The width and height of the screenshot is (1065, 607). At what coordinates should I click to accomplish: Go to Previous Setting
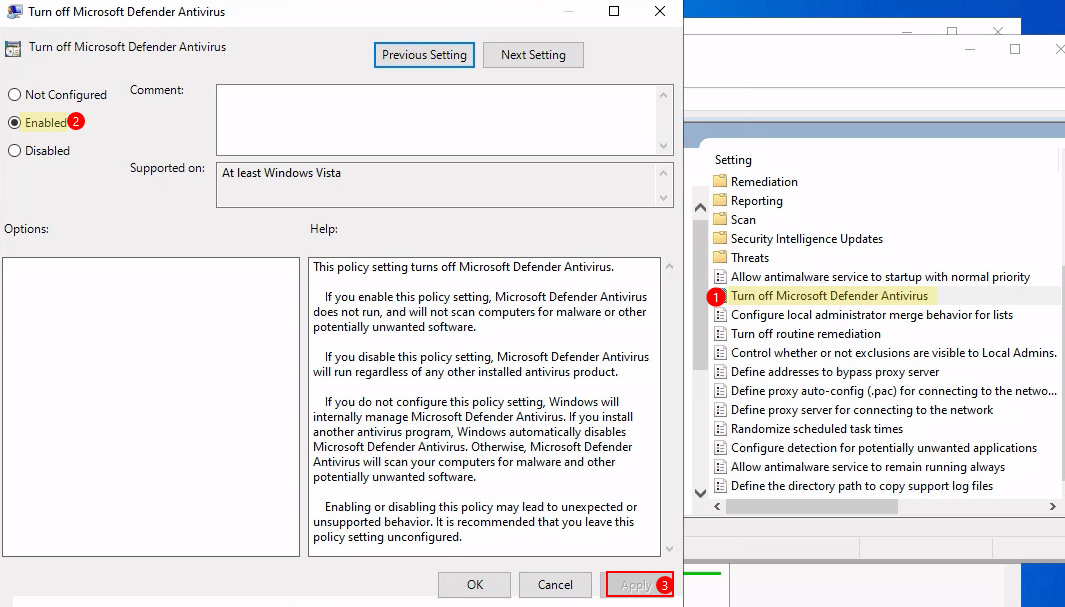click(x=425, y=55)
